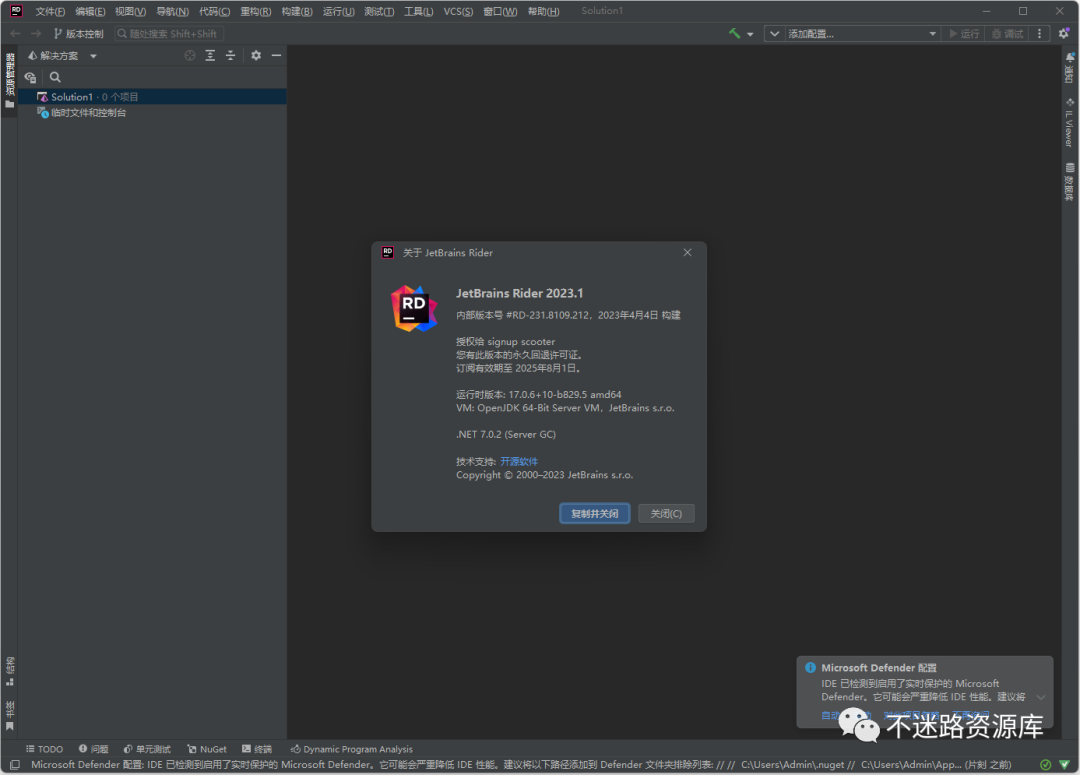Open the NuGet tool window tab
This screenshot has height=775, width=1080.
pos(207,749)
